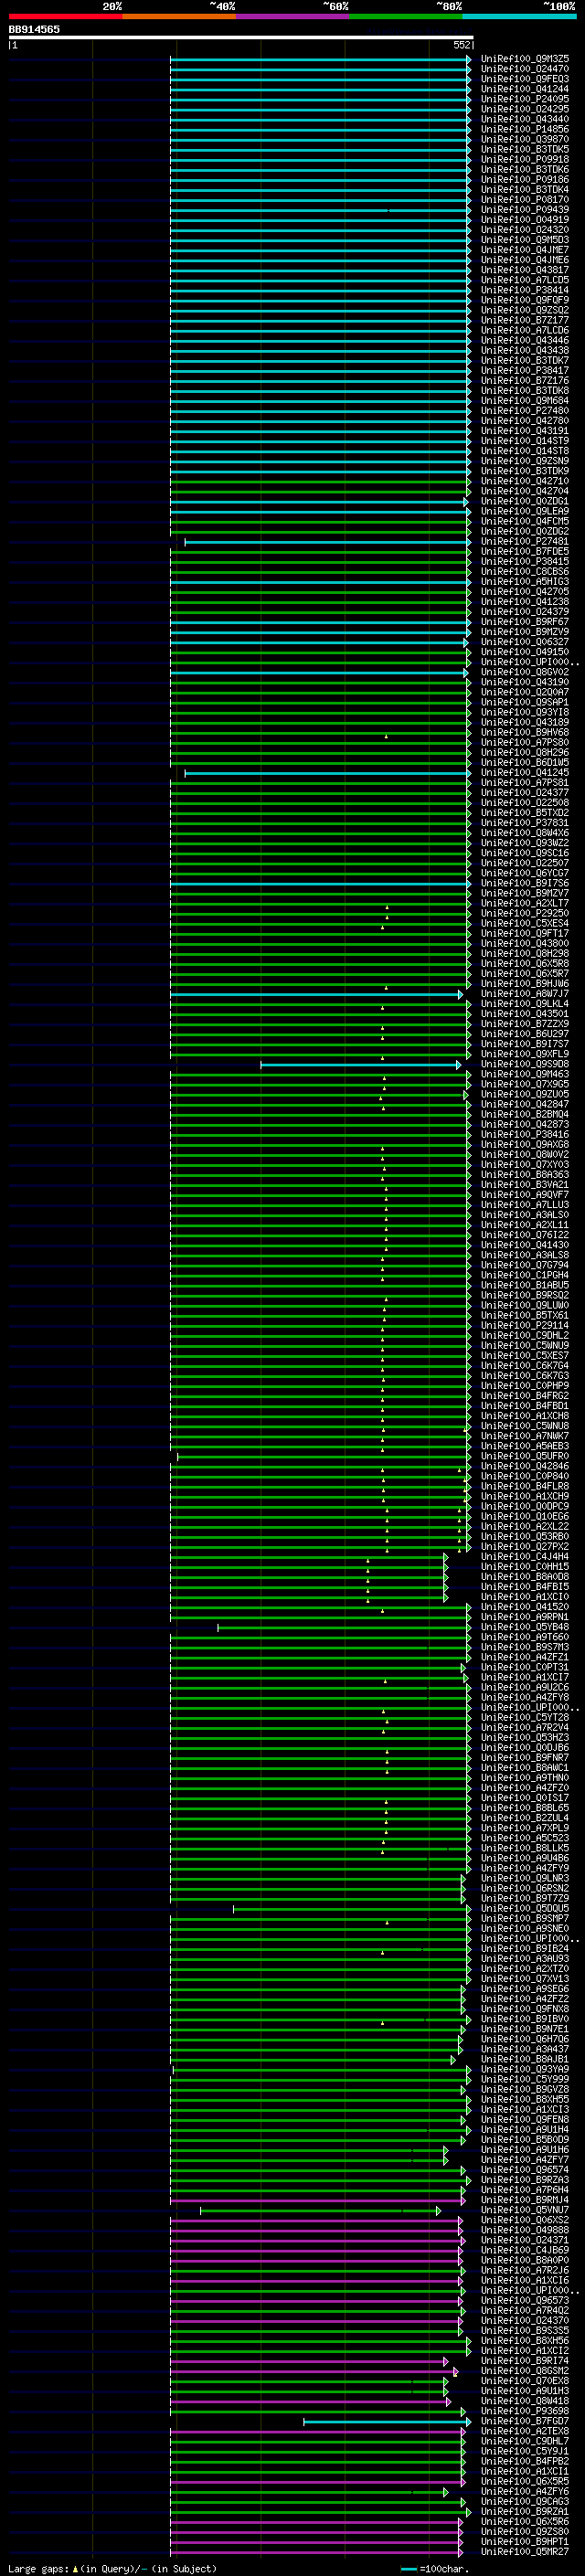Select label UniRef100_B9RF67
Viewport: 585px width, 2576px height.
pos(525,621)
